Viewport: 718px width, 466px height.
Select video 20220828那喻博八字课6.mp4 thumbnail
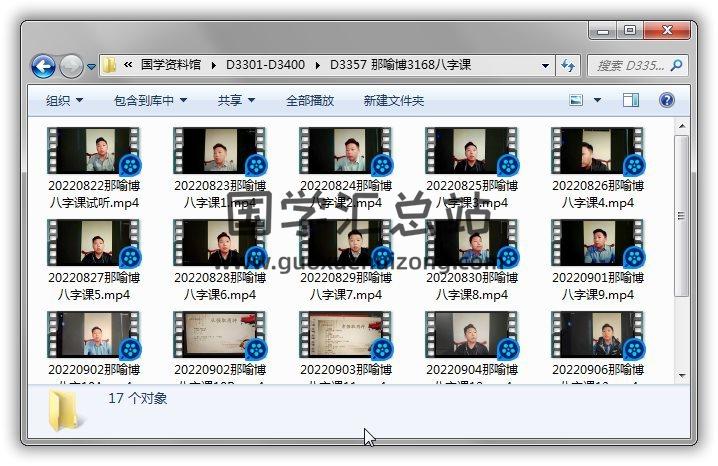(x=220, y=243)
